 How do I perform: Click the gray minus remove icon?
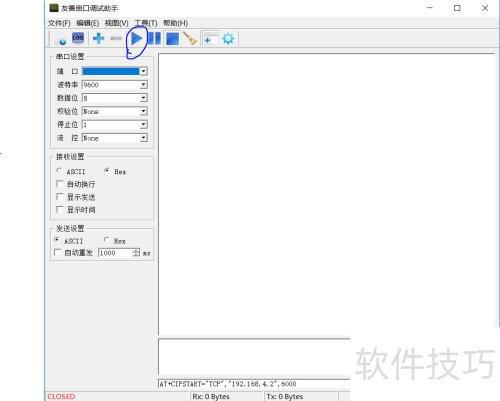pos(116,39)
